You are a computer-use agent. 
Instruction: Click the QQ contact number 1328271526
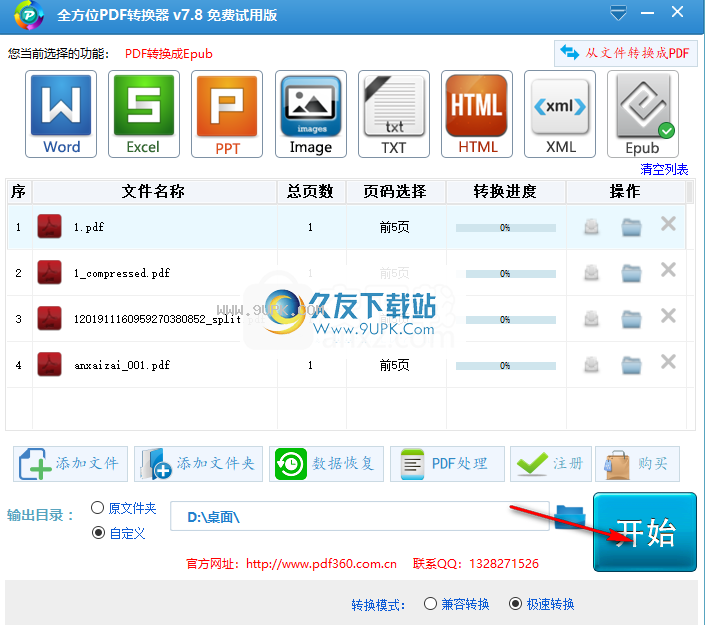pyautogui.click(x=504, y=564)
